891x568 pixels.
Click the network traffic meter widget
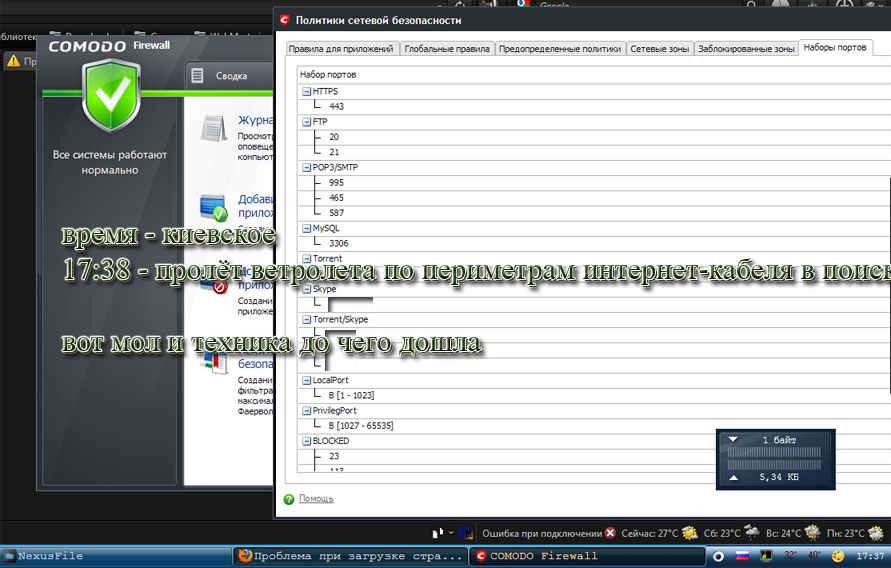776,459
